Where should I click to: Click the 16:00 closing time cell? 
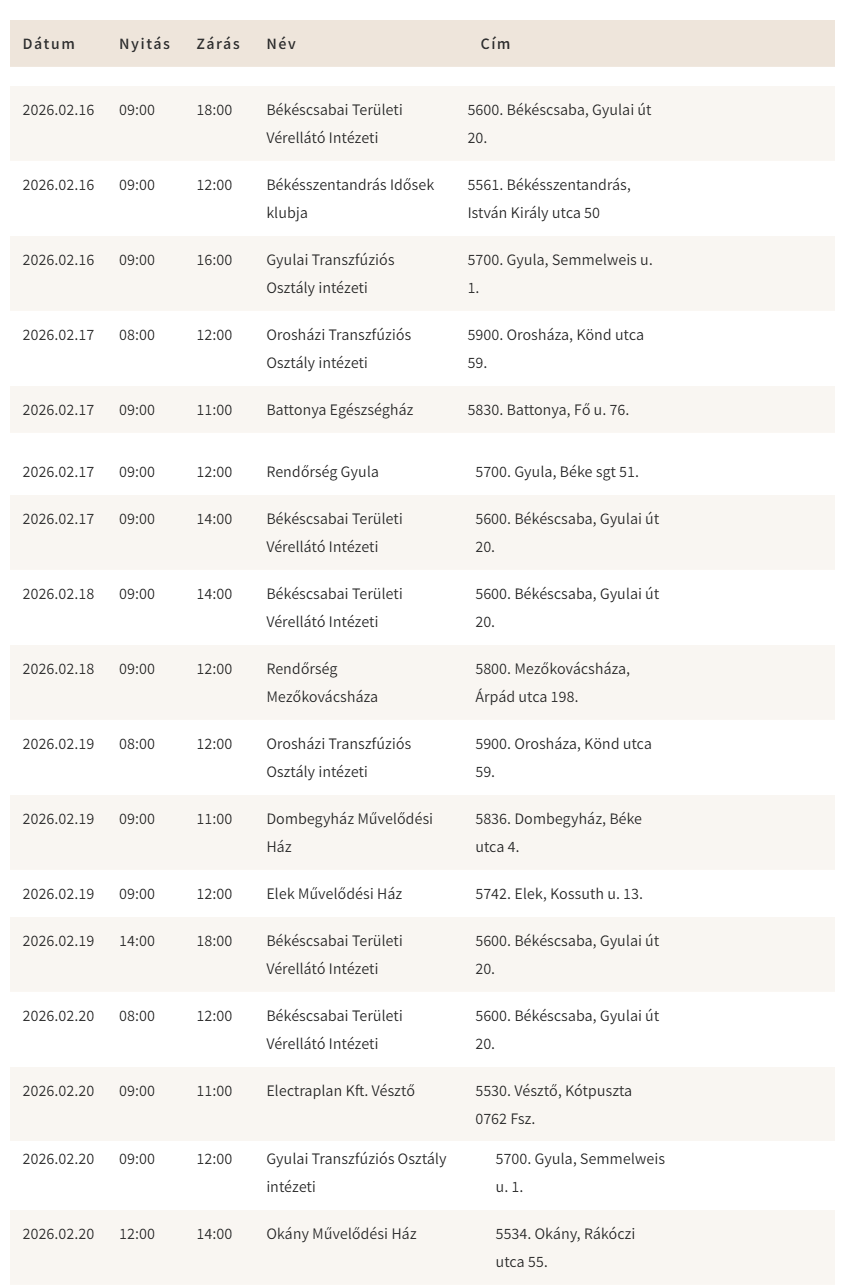coord(214,259)
